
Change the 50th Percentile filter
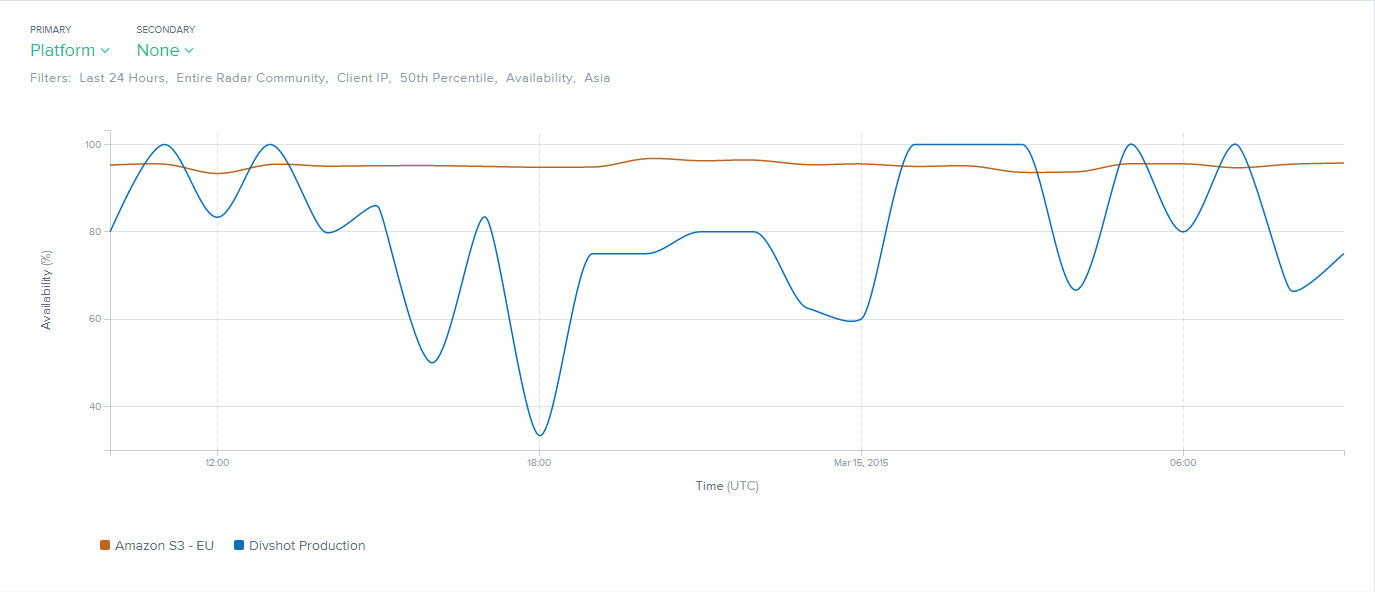[x=447, y=78]
